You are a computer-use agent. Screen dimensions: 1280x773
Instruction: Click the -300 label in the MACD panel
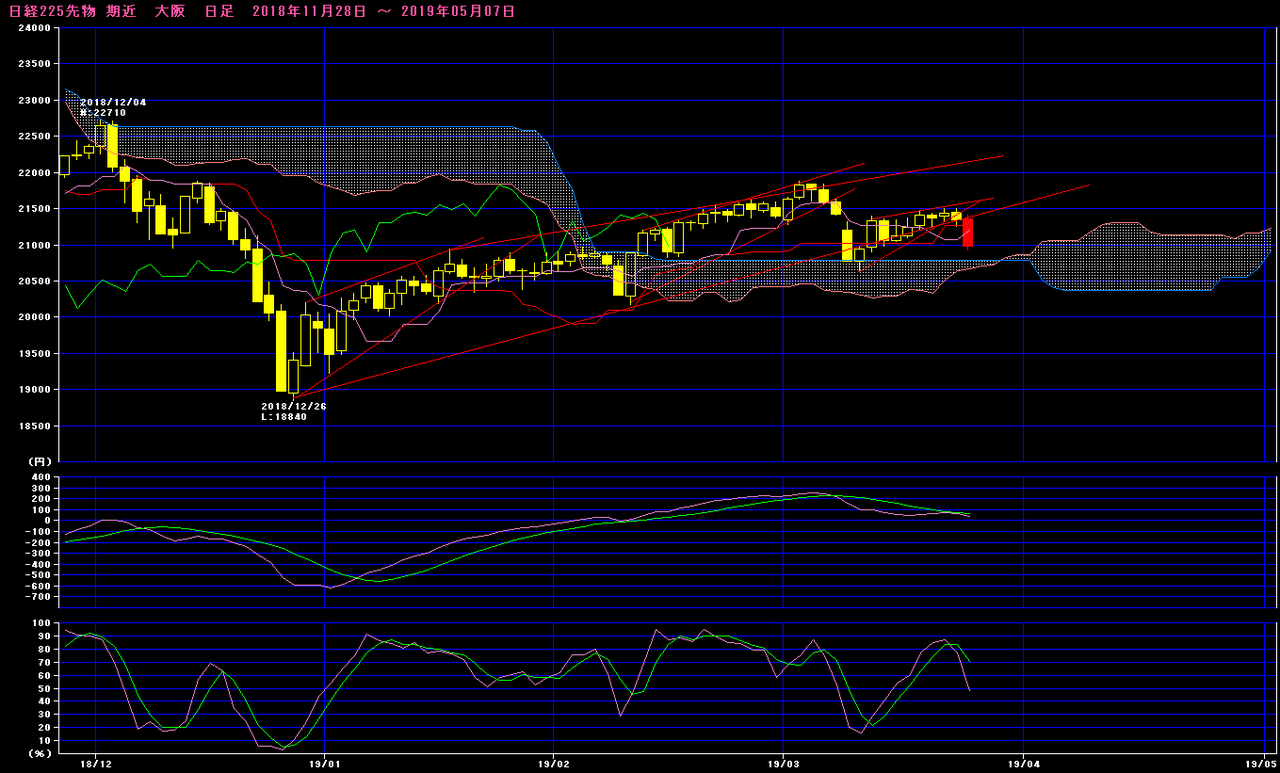(x=38, y=553)
